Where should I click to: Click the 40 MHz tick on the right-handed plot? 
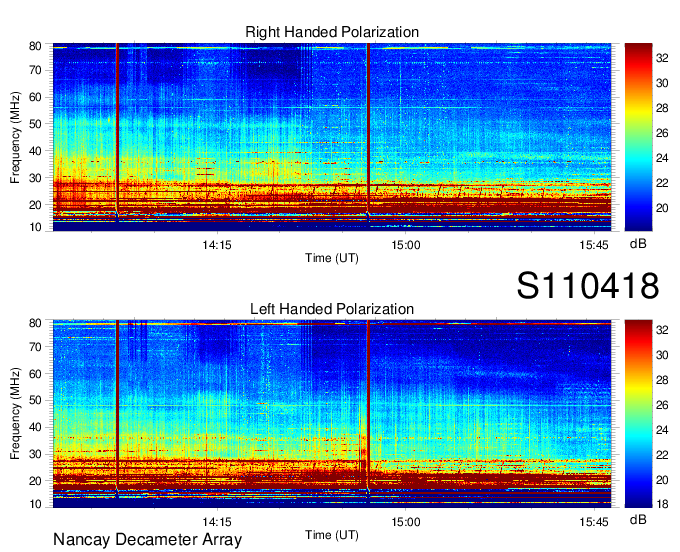coord(35,151)
